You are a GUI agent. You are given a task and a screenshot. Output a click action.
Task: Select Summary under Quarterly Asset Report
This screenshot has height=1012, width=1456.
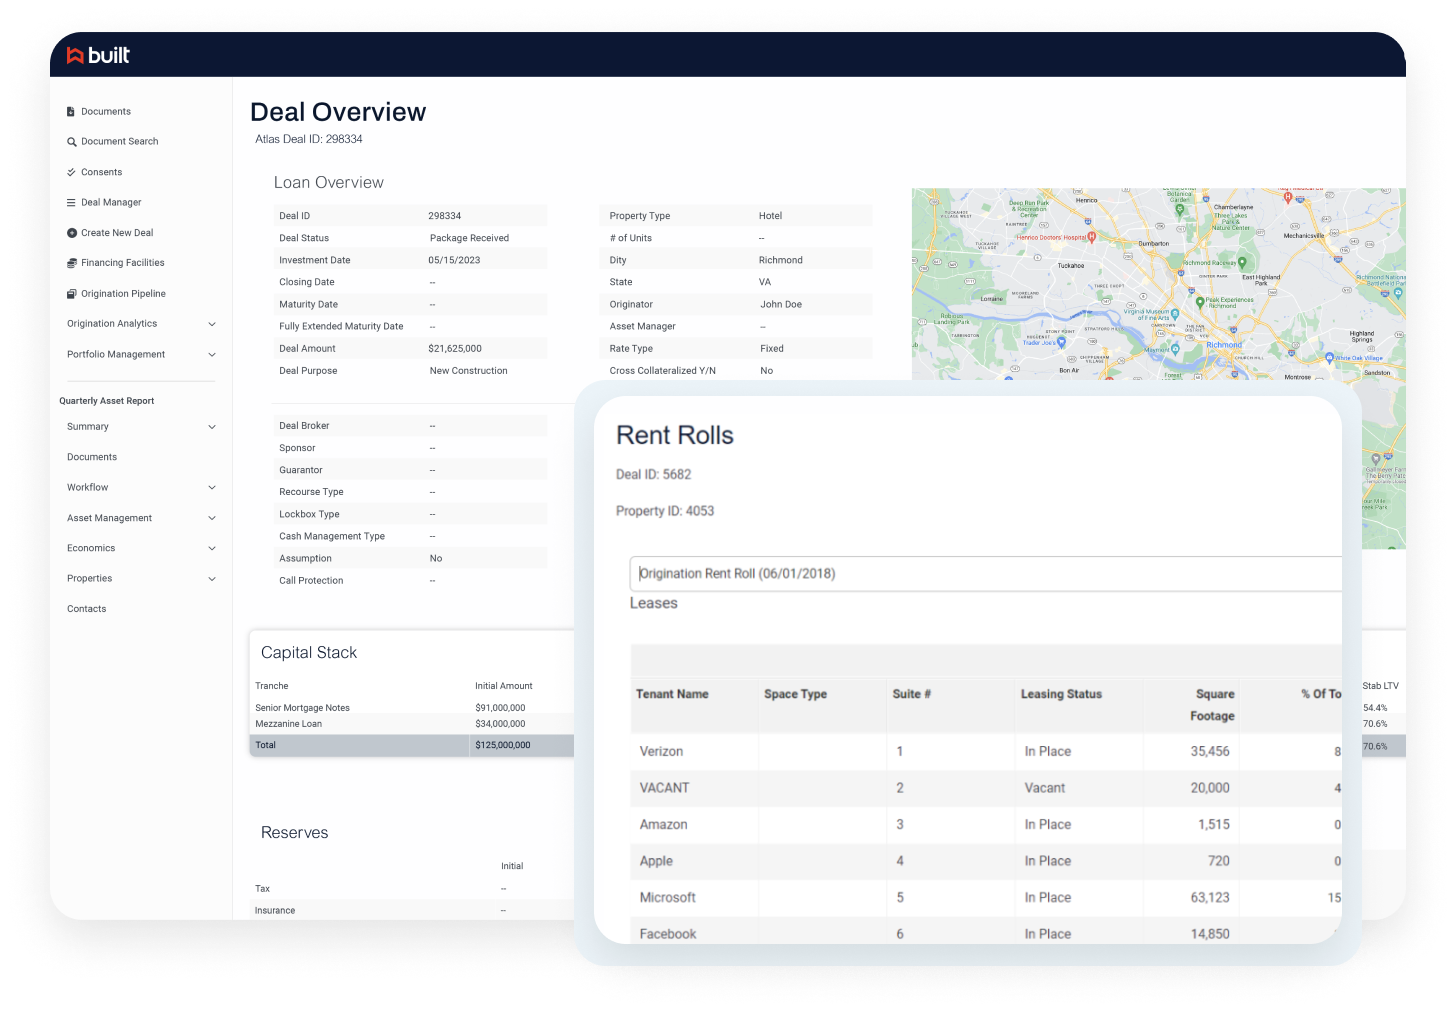point(87,426)
